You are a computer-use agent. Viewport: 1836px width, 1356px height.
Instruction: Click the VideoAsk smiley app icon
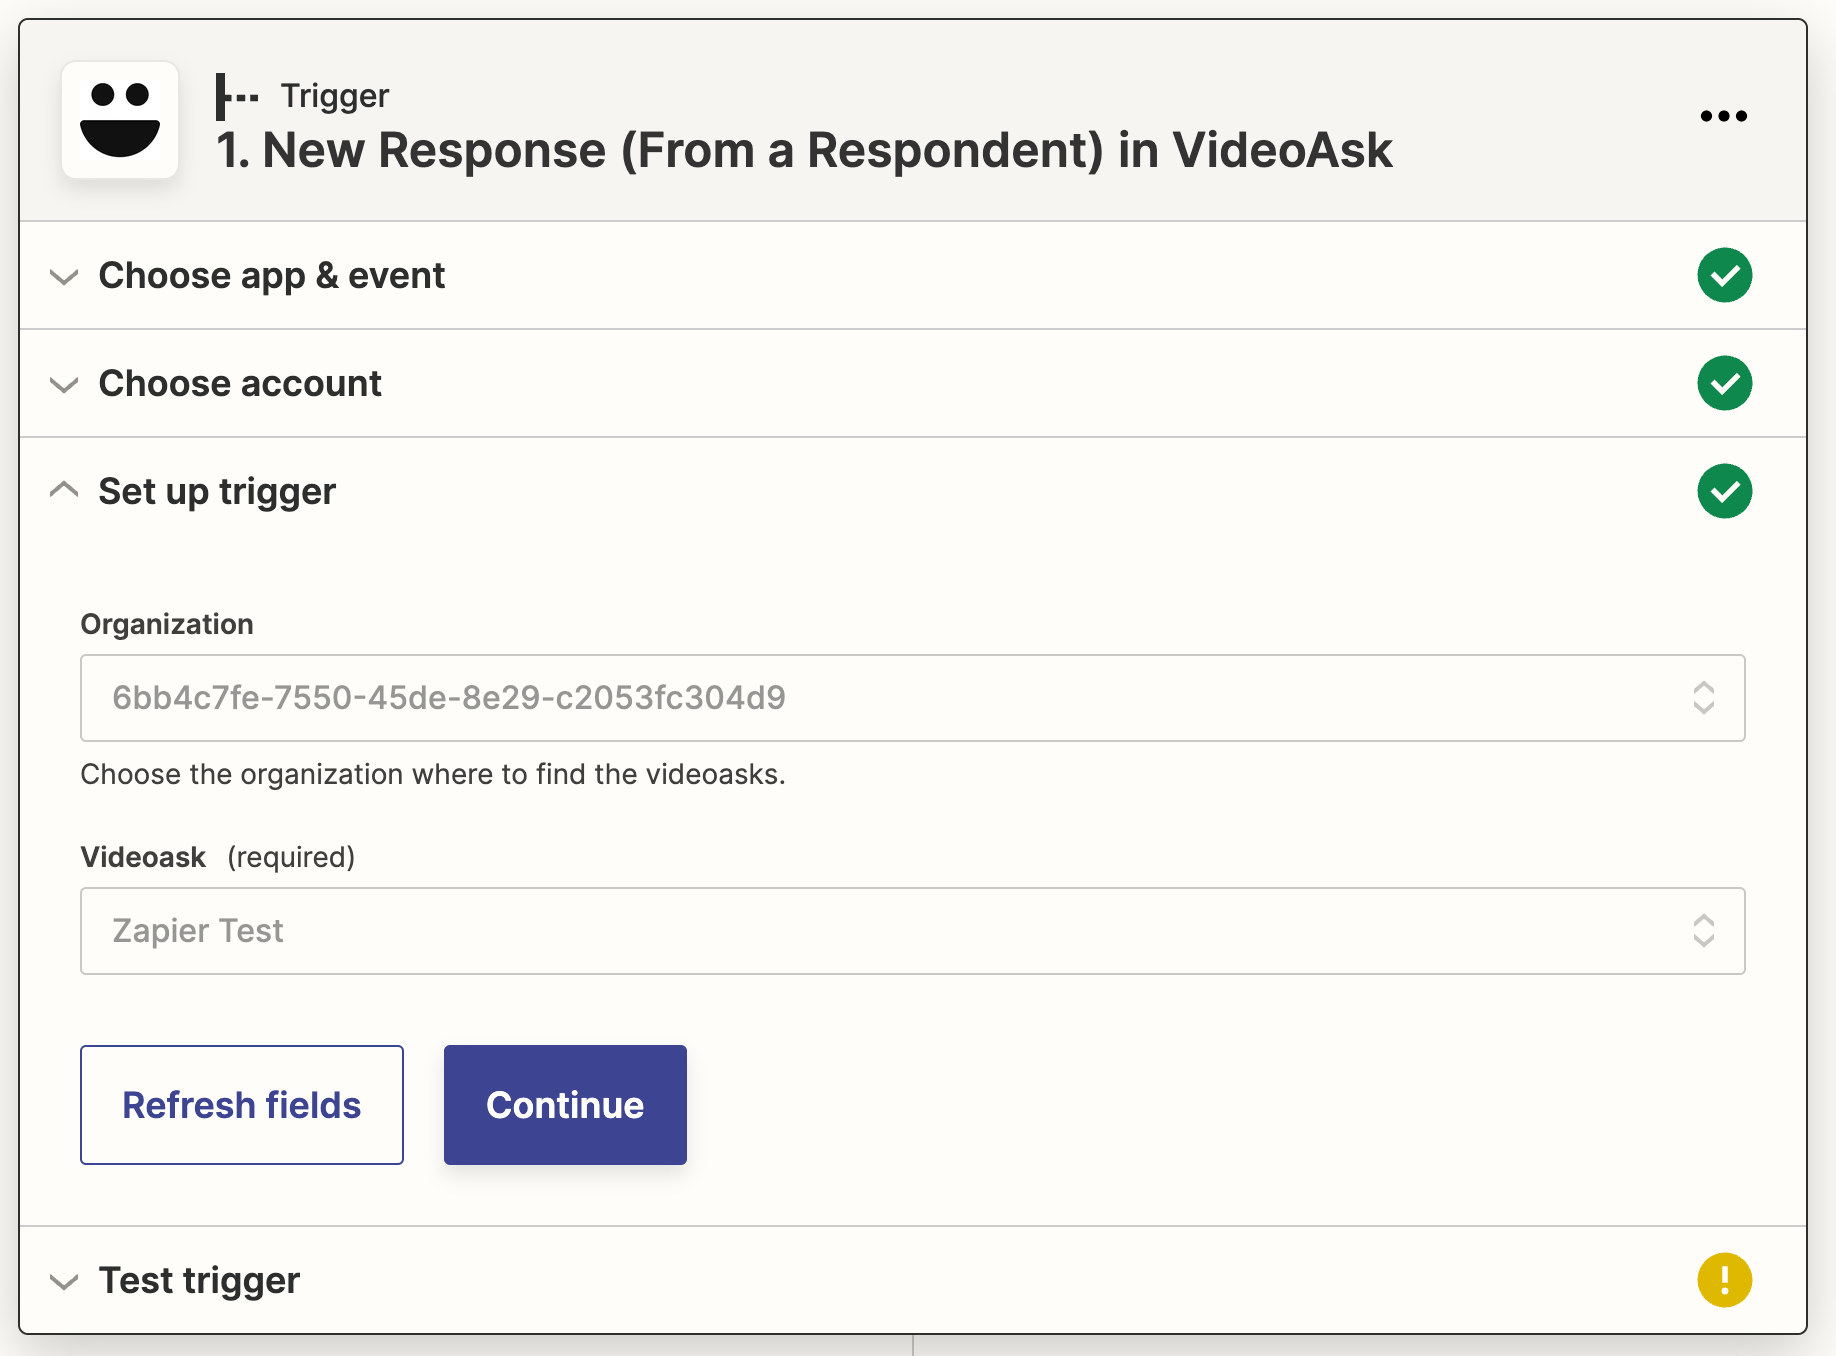120,120
